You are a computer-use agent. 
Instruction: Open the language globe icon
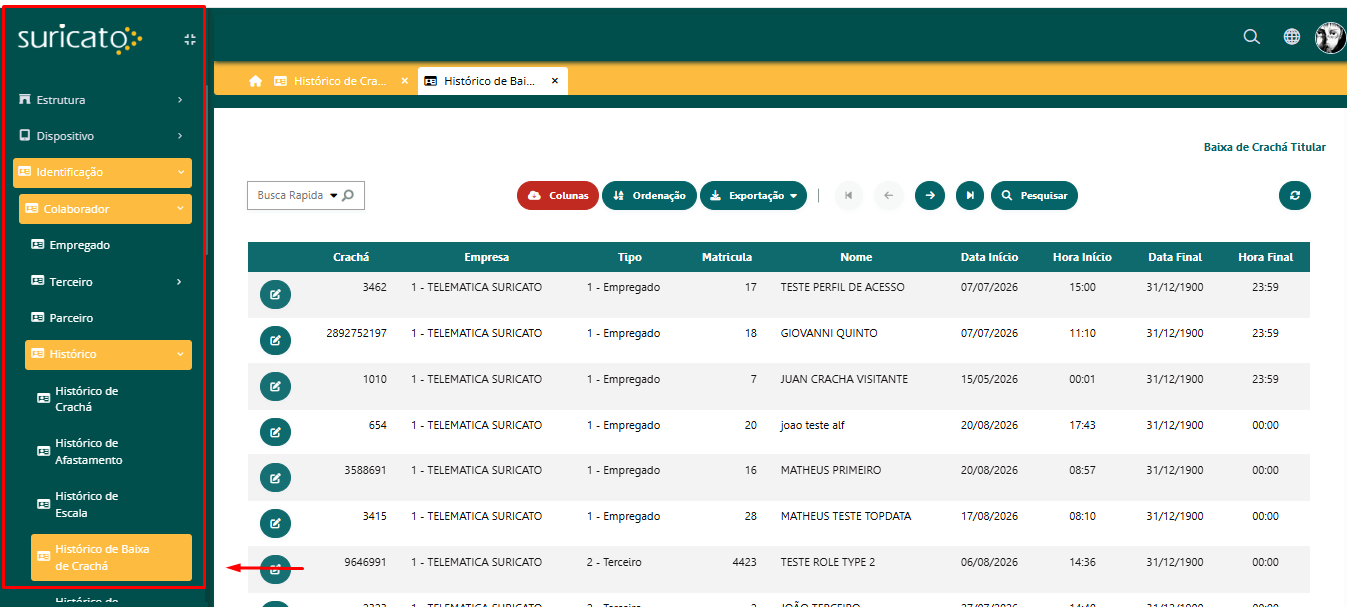[x=1292, y=37]
